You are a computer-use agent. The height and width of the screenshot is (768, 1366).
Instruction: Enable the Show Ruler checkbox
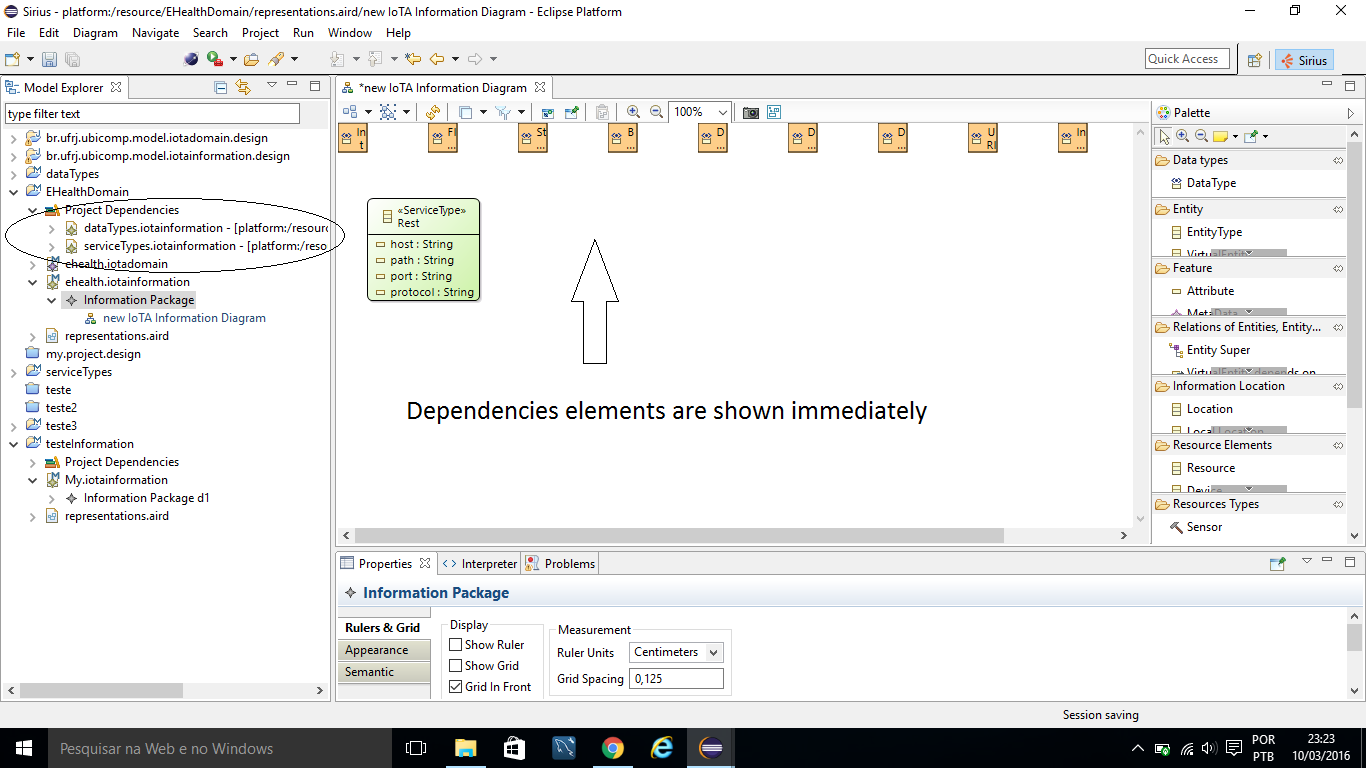456,645
